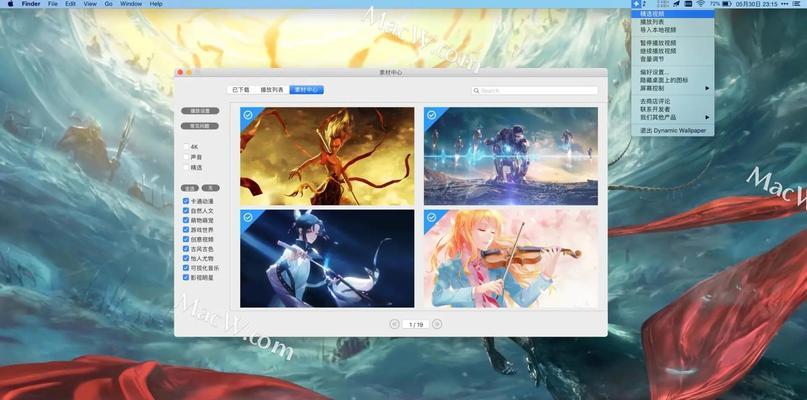Uncheck the 创意视频 category
This screenshot has width=807, height=400.
(186, 239)
